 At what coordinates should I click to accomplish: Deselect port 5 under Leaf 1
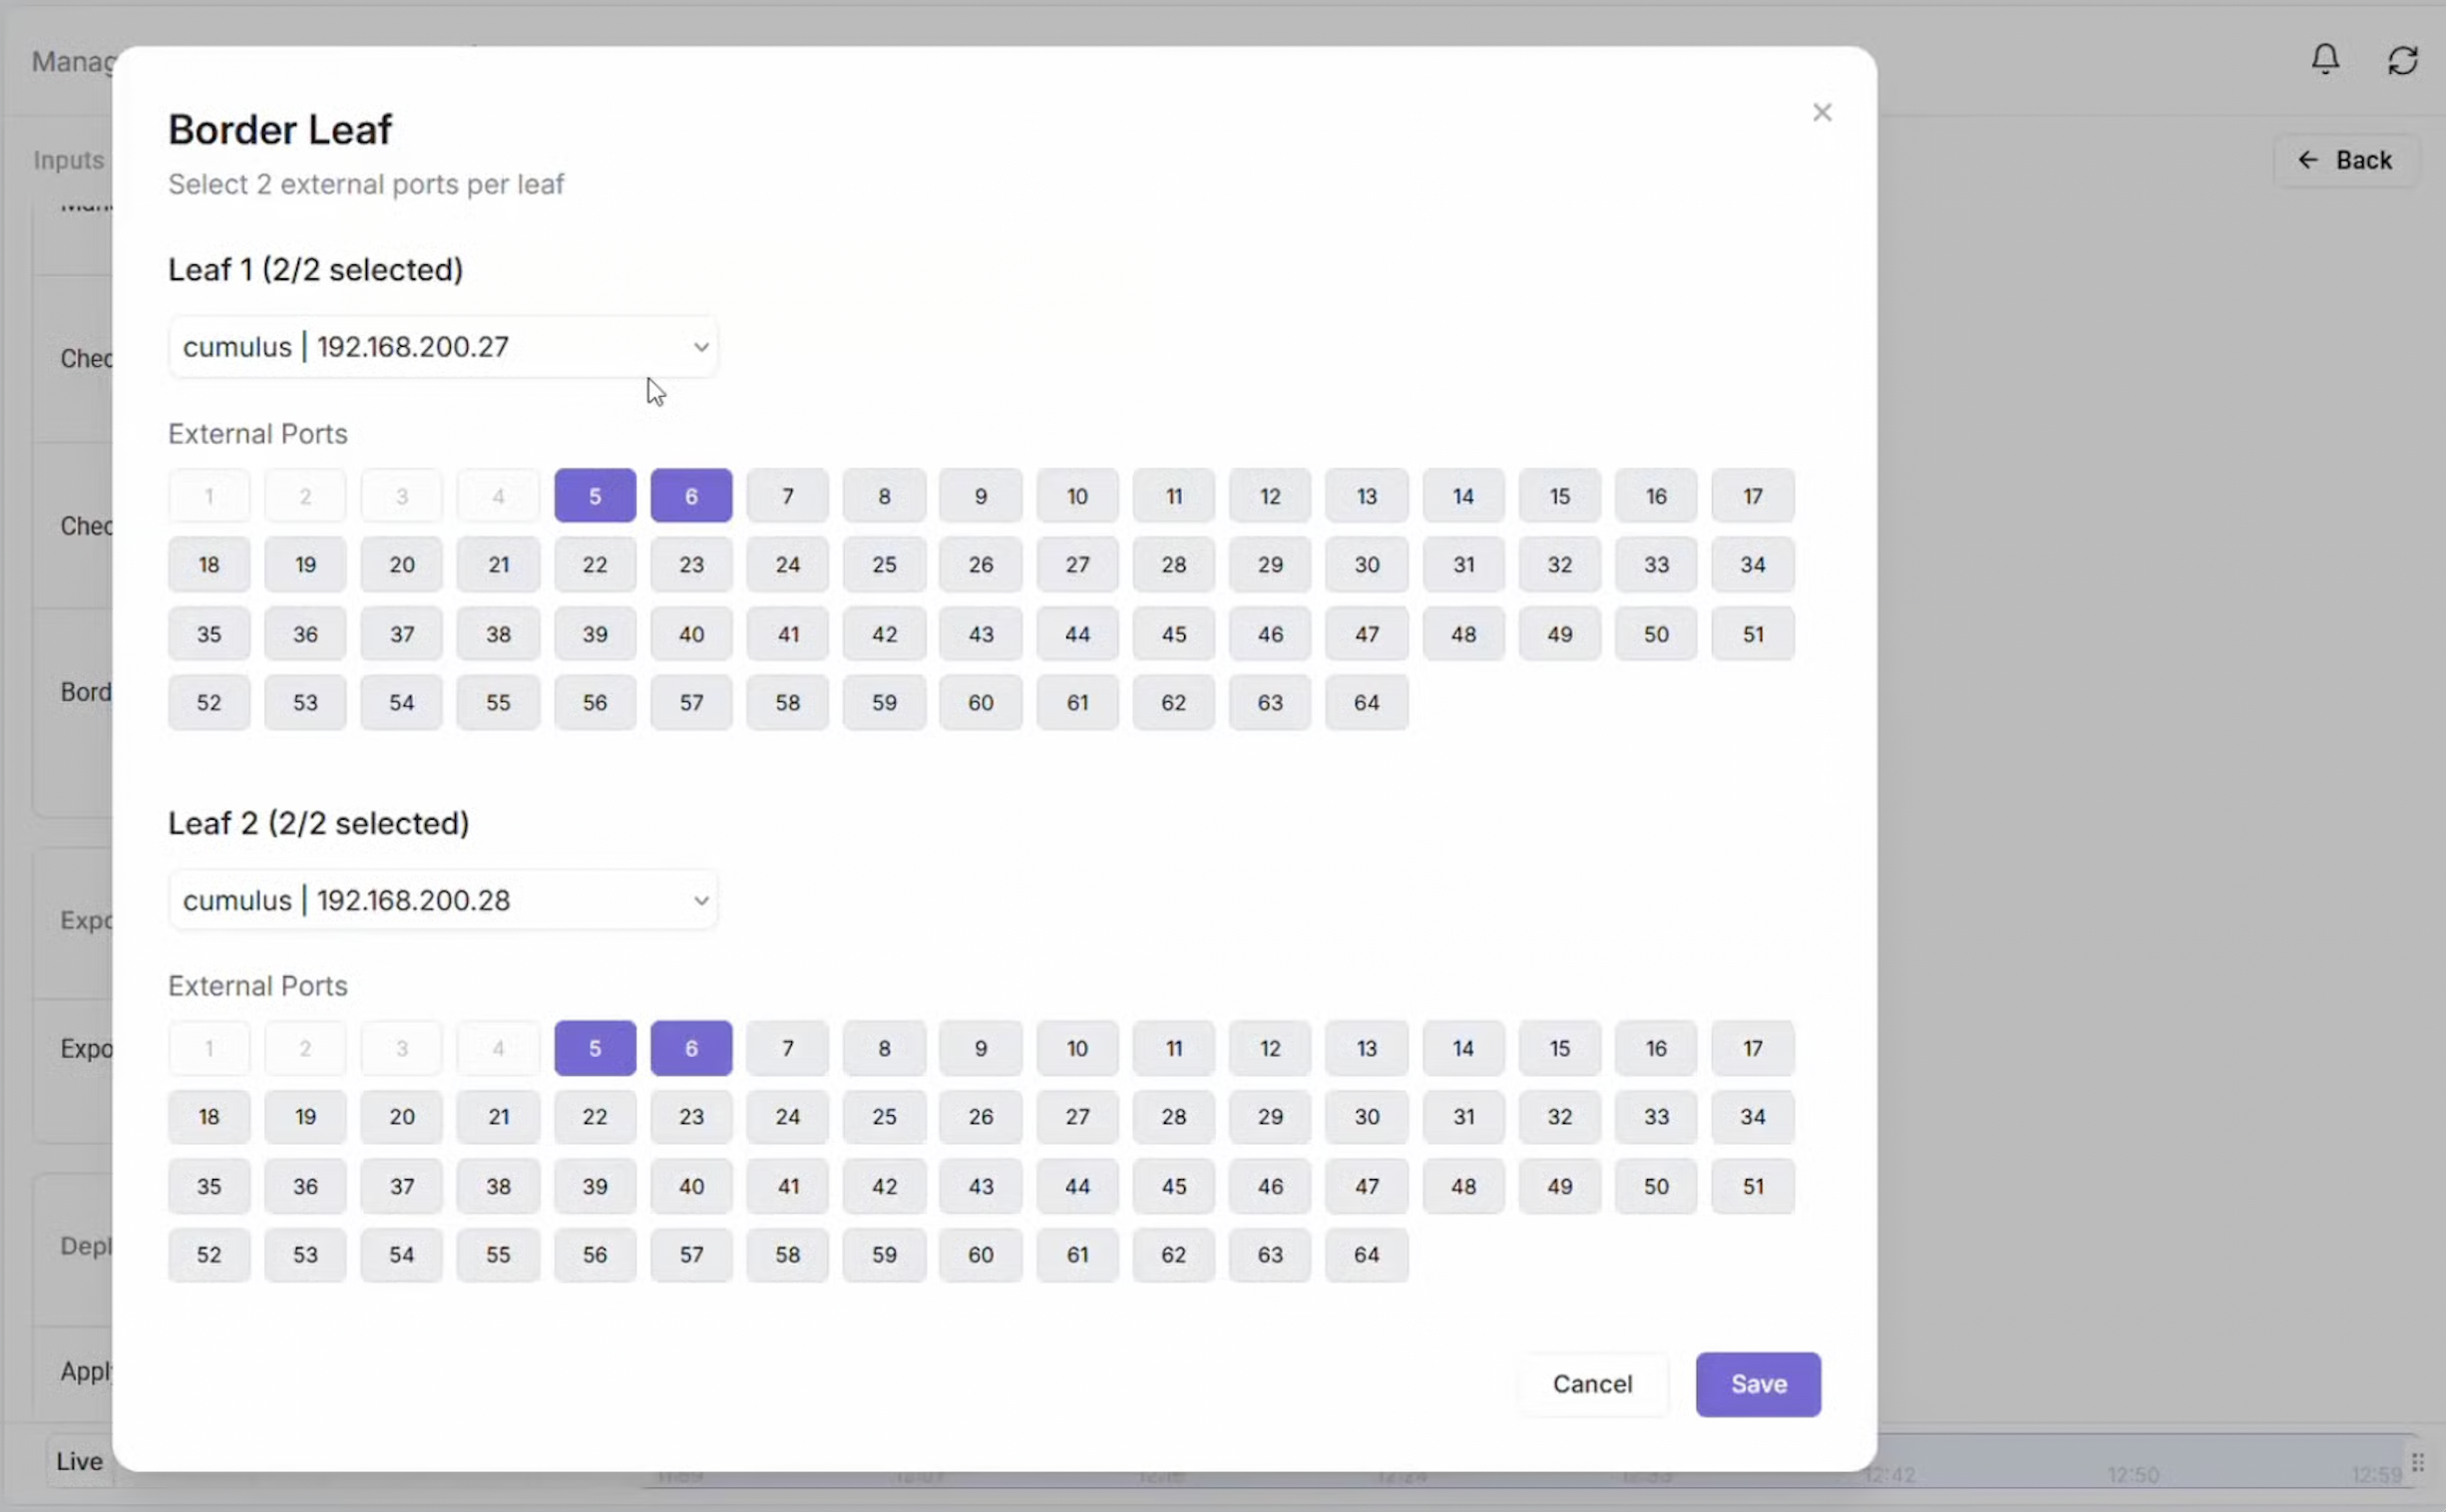[594, 496]
